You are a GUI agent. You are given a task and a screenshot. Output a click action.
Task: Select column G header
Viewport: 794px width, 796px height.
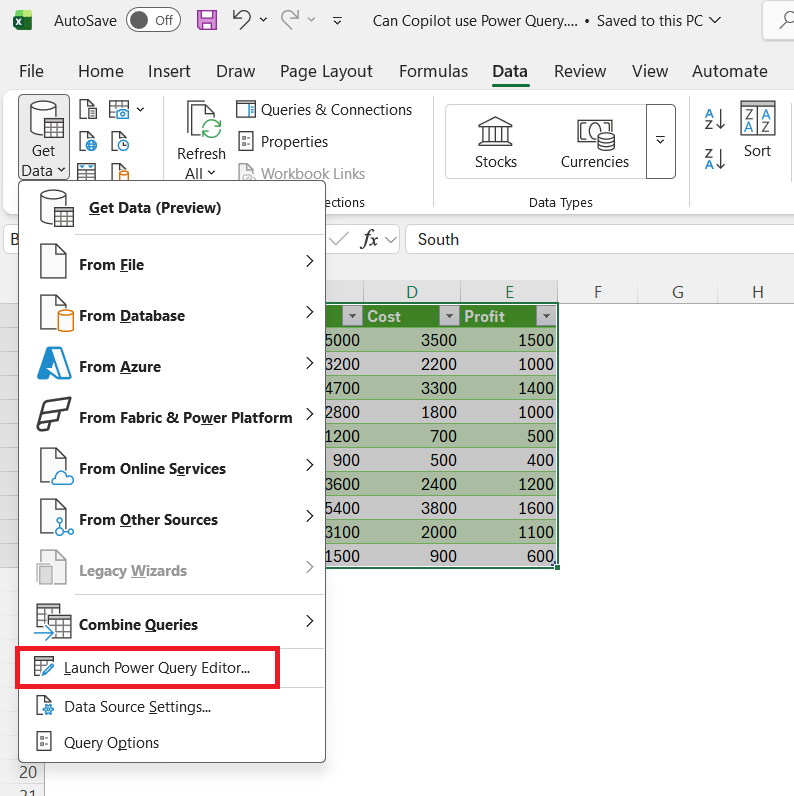pyautogui.click(x=678, y=292)
